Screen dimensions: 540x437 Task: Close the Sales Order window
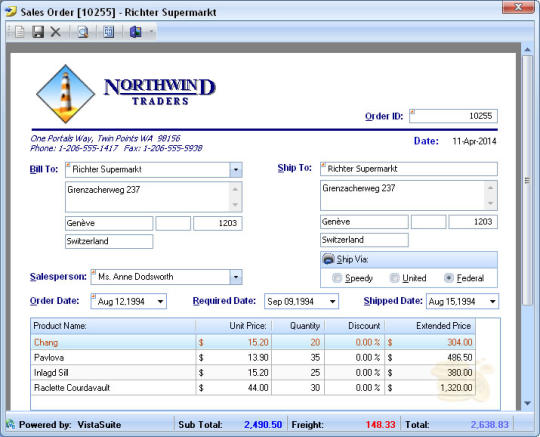click(518, 7)
